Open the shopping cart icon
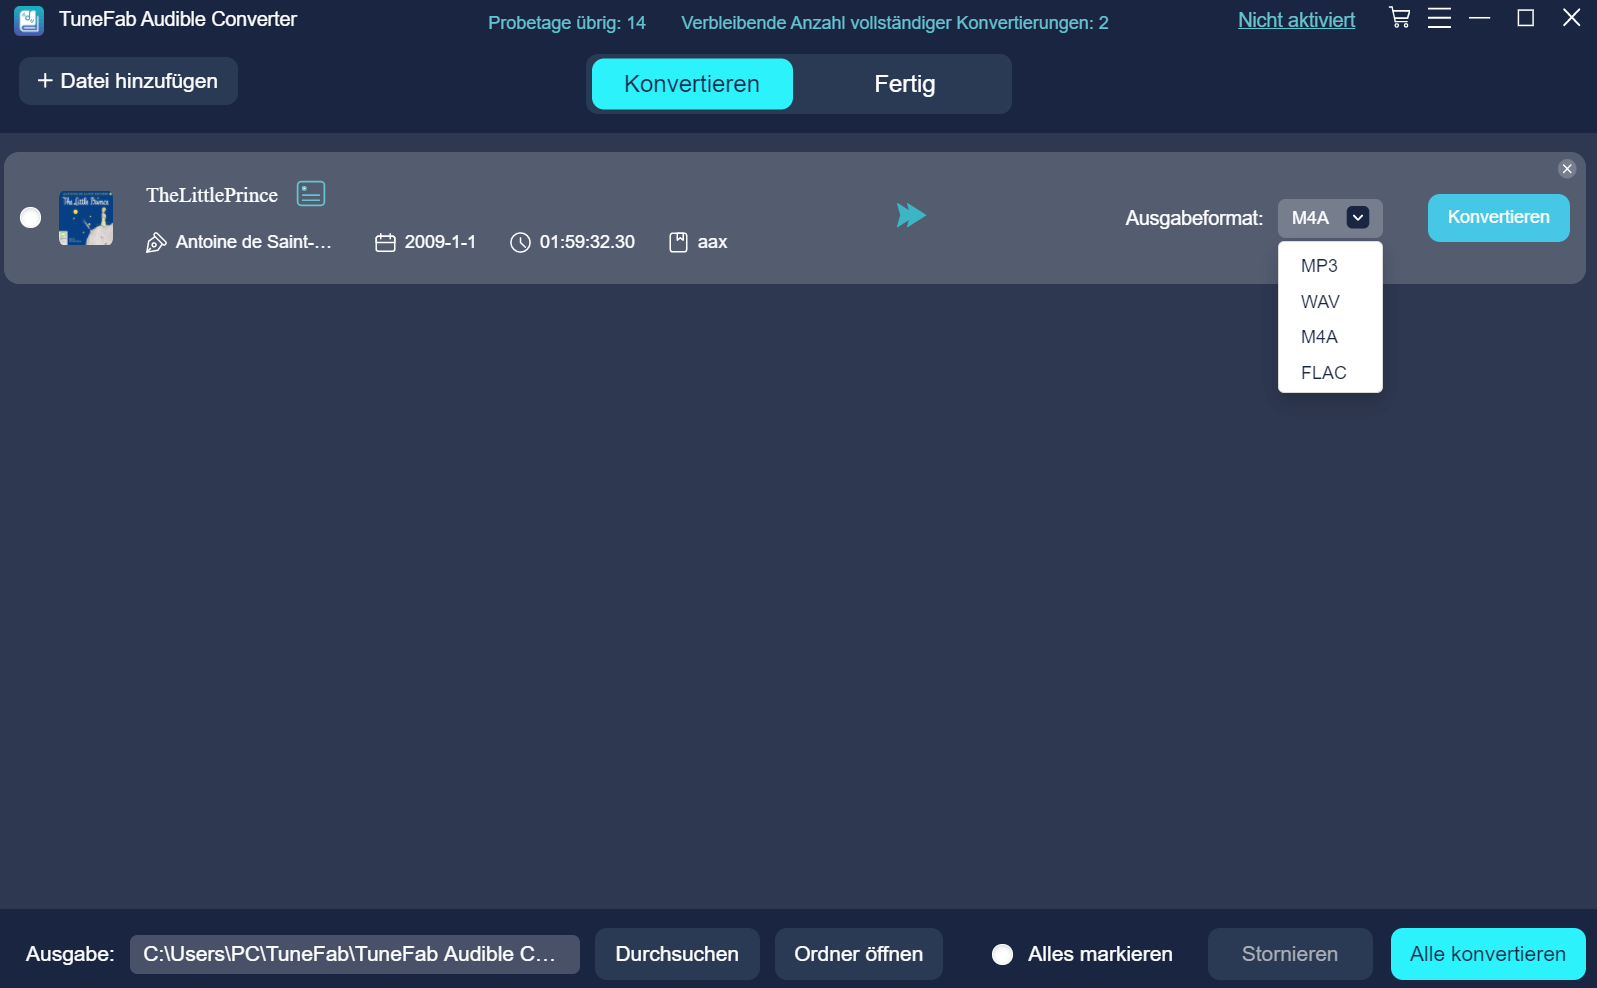This screenshot has height=988, width=1597. tap(1399, 18)
